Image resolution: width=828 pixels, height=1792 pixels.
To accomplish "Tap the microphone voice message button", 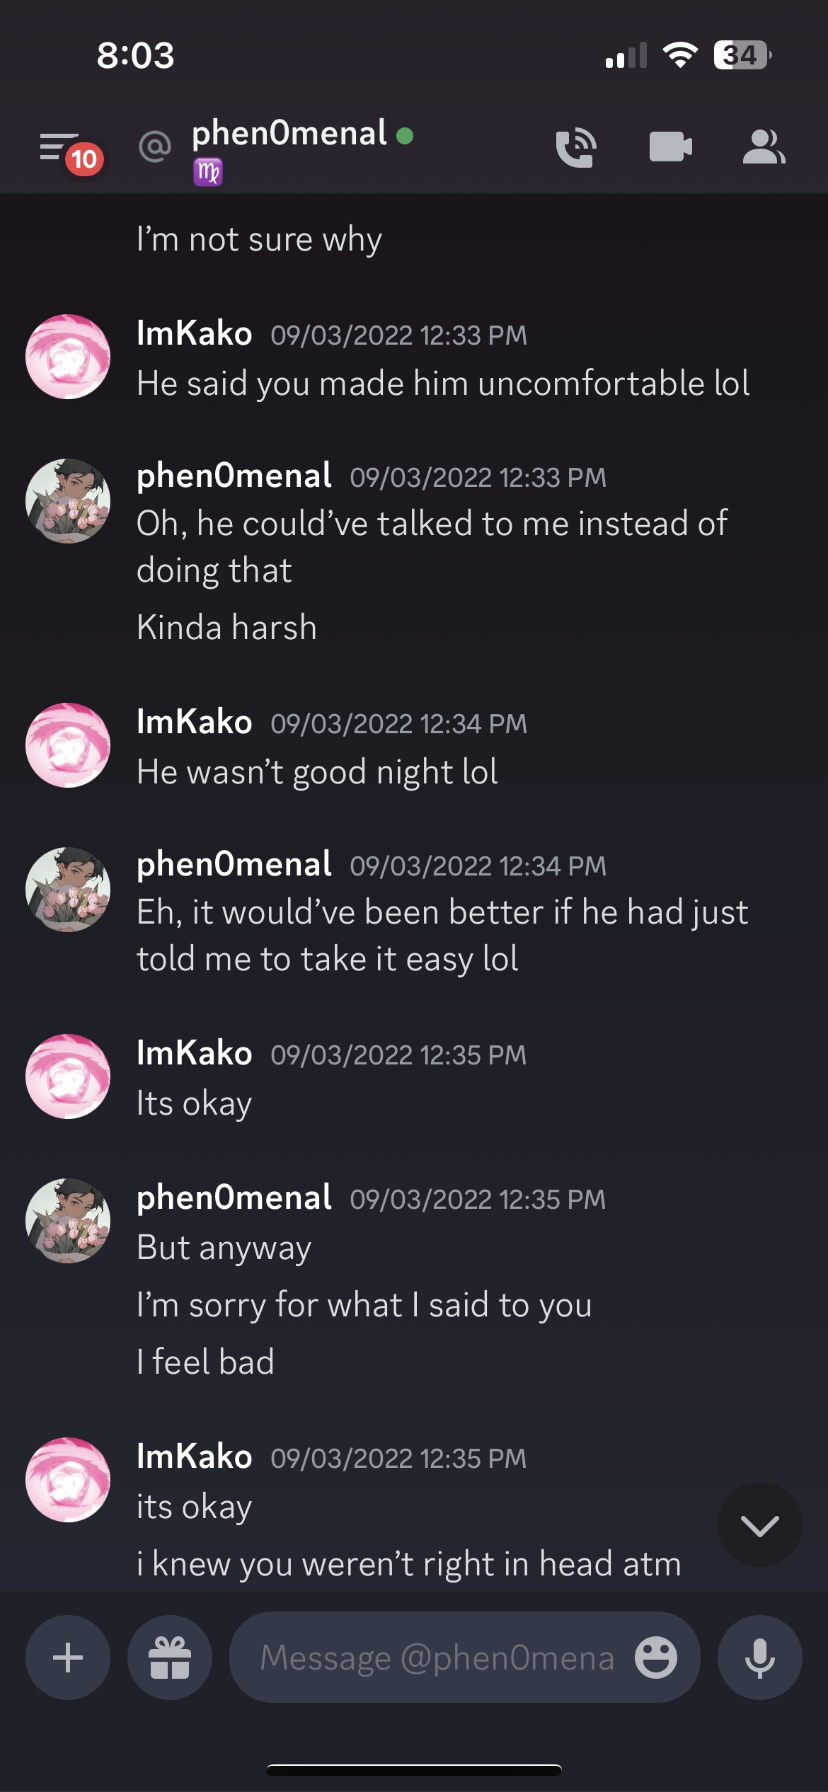I will 760,1658.
